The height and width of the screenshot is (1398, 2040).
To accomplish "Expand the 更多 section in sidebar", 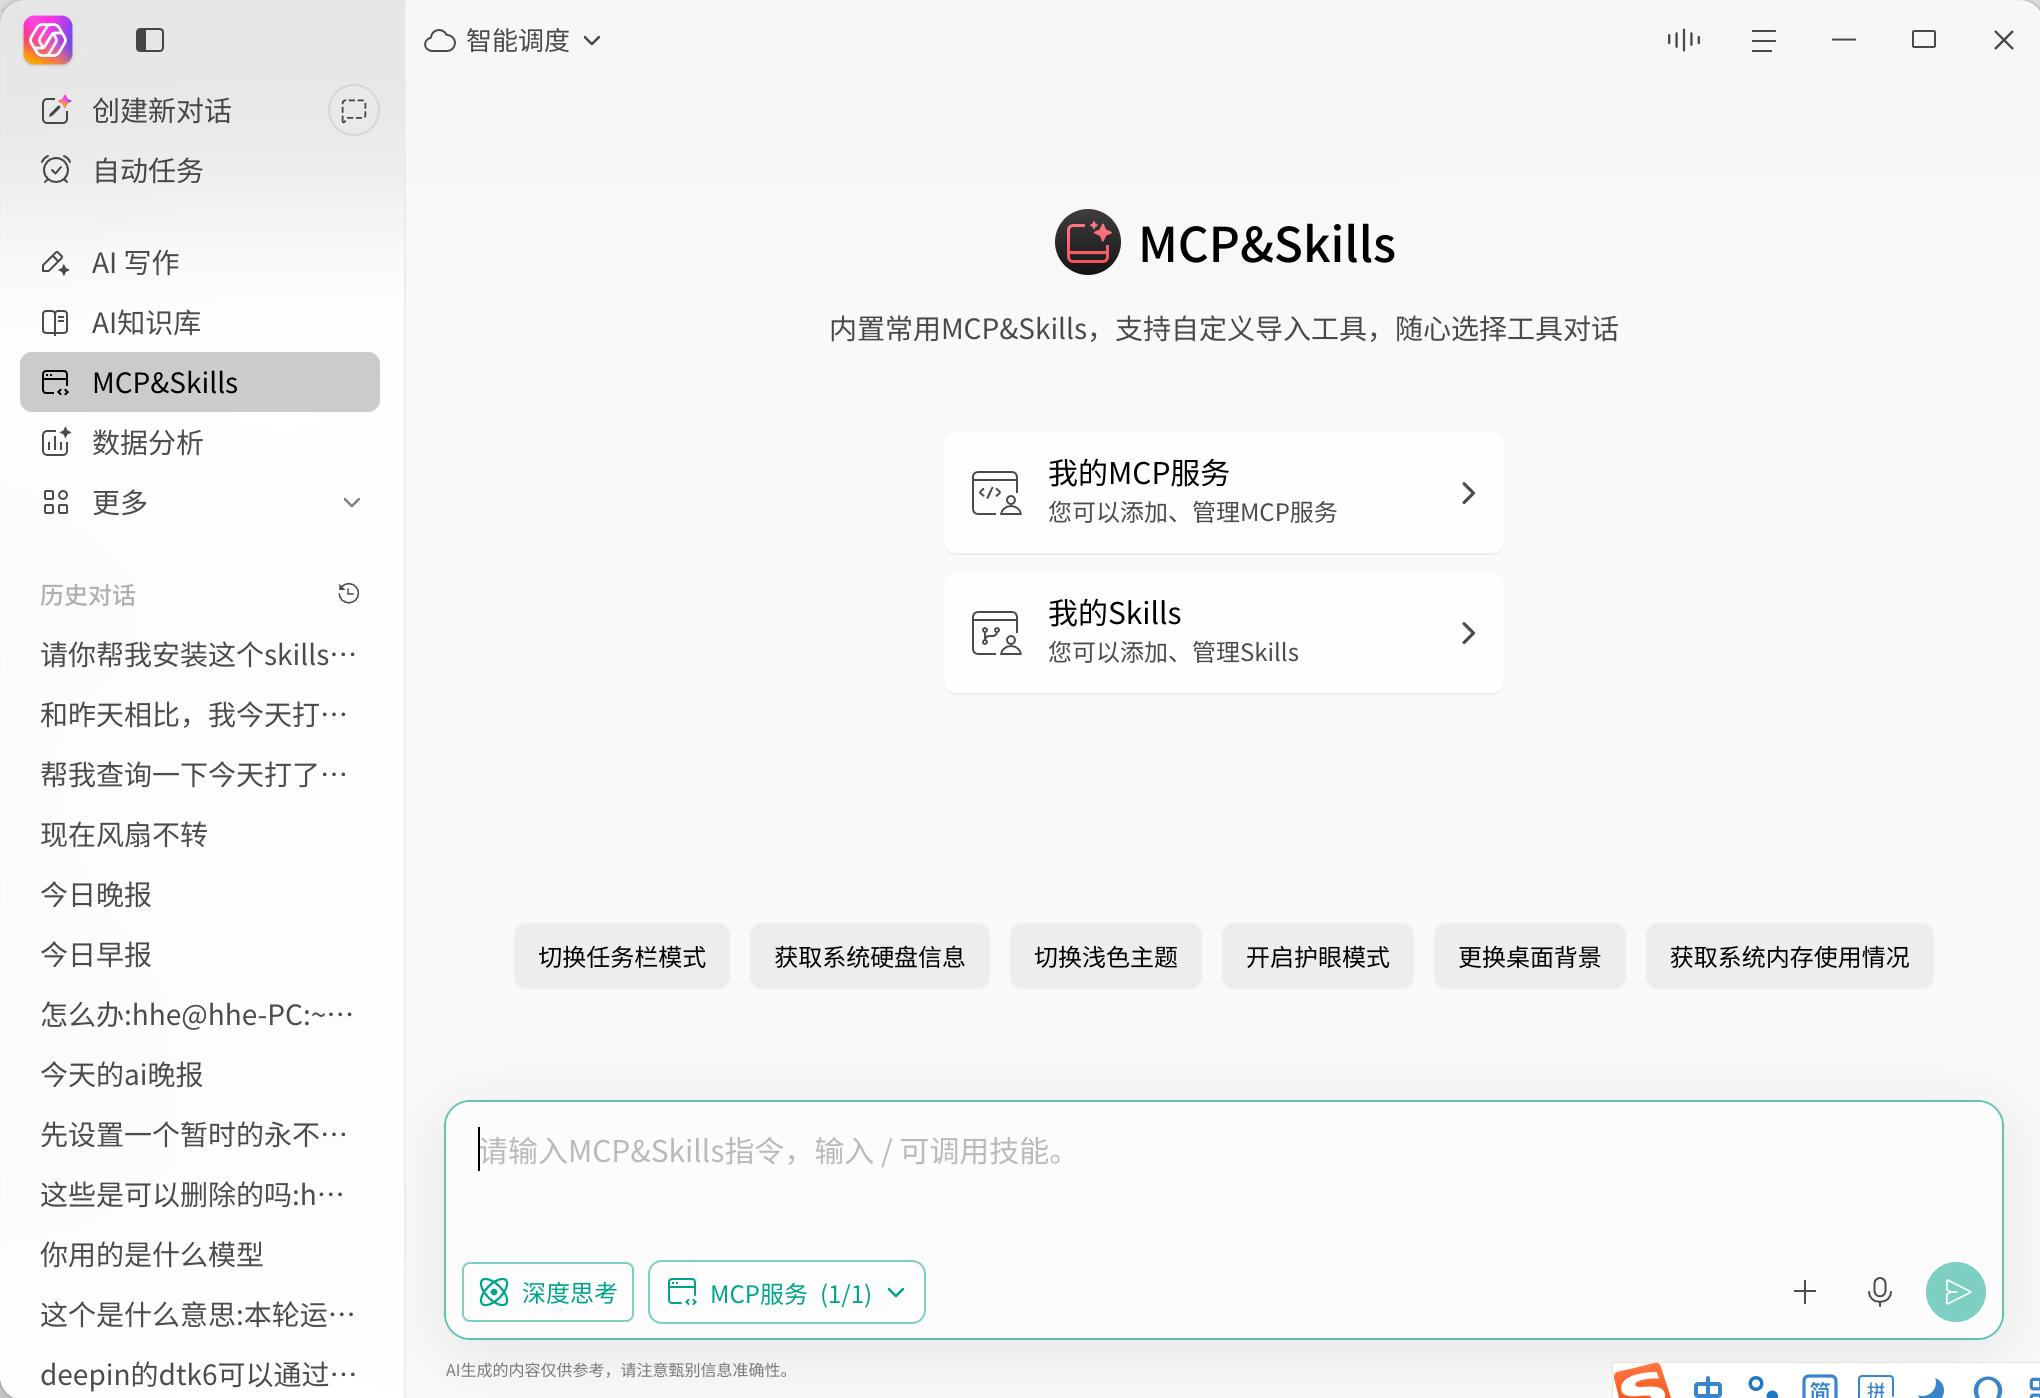I will coord(200,502).
